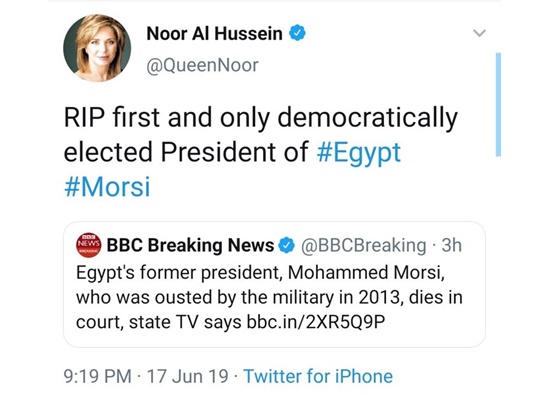Click the verified badge beside Noor Al Hussein
Image resolution: width=550 pixels, height=400 pixels.
pos(297,33)
